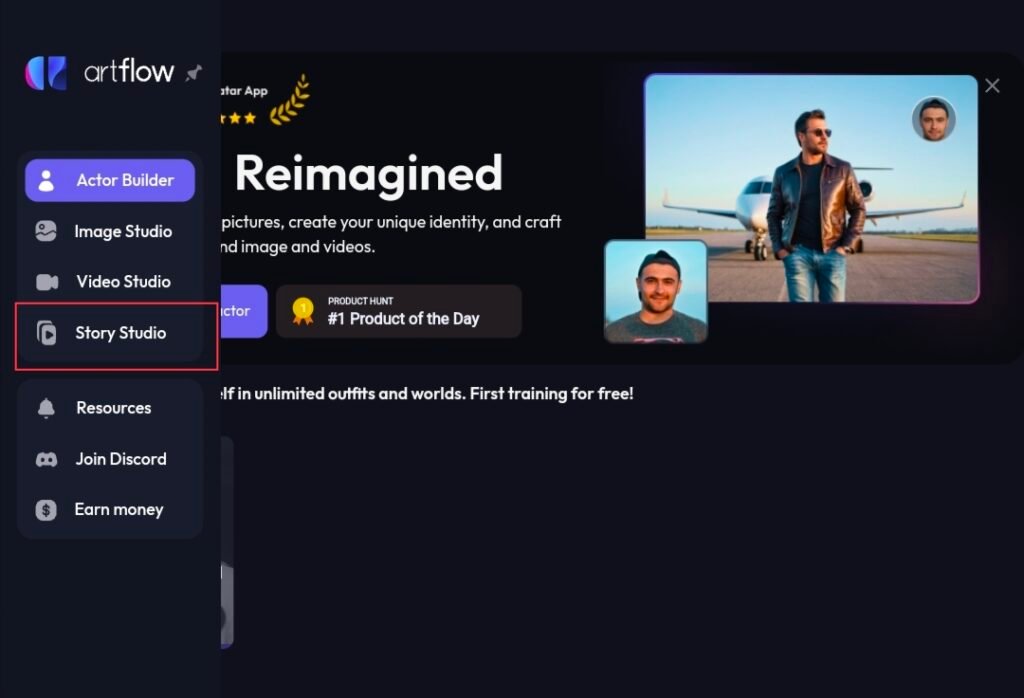Click the Resources bell icon

coord(46,408)
